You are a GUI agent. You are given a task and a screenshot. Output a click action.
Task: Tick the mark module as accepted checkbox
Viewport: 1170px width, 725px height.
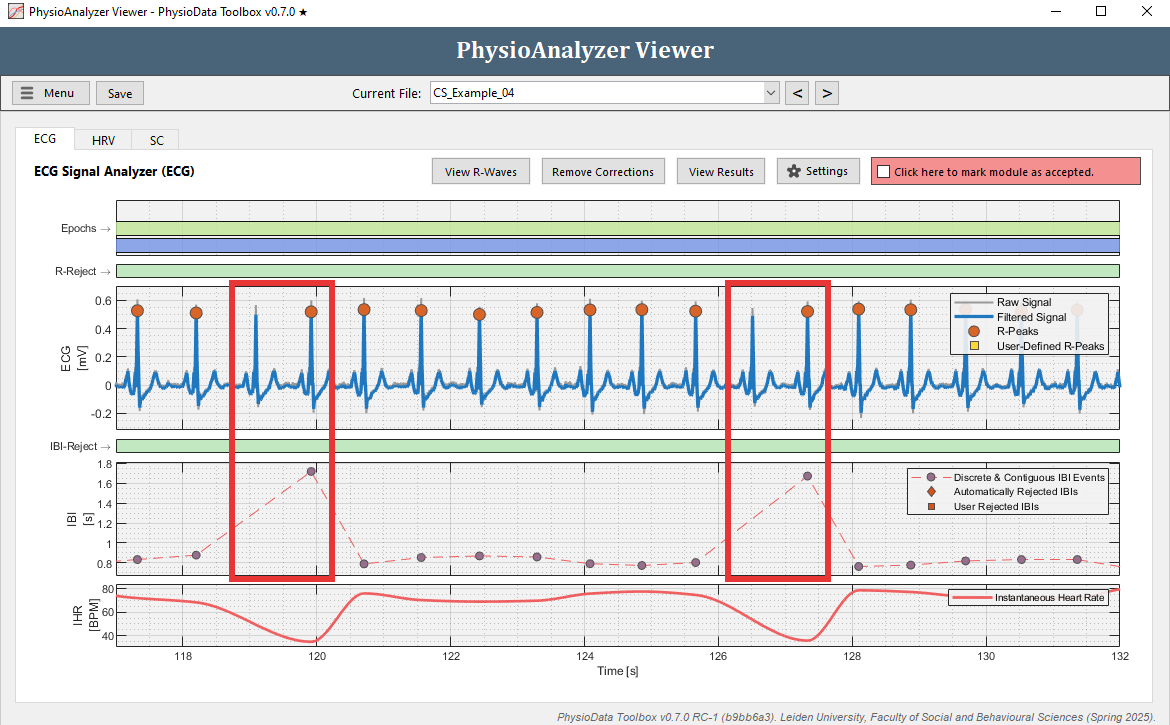[883, 172]
